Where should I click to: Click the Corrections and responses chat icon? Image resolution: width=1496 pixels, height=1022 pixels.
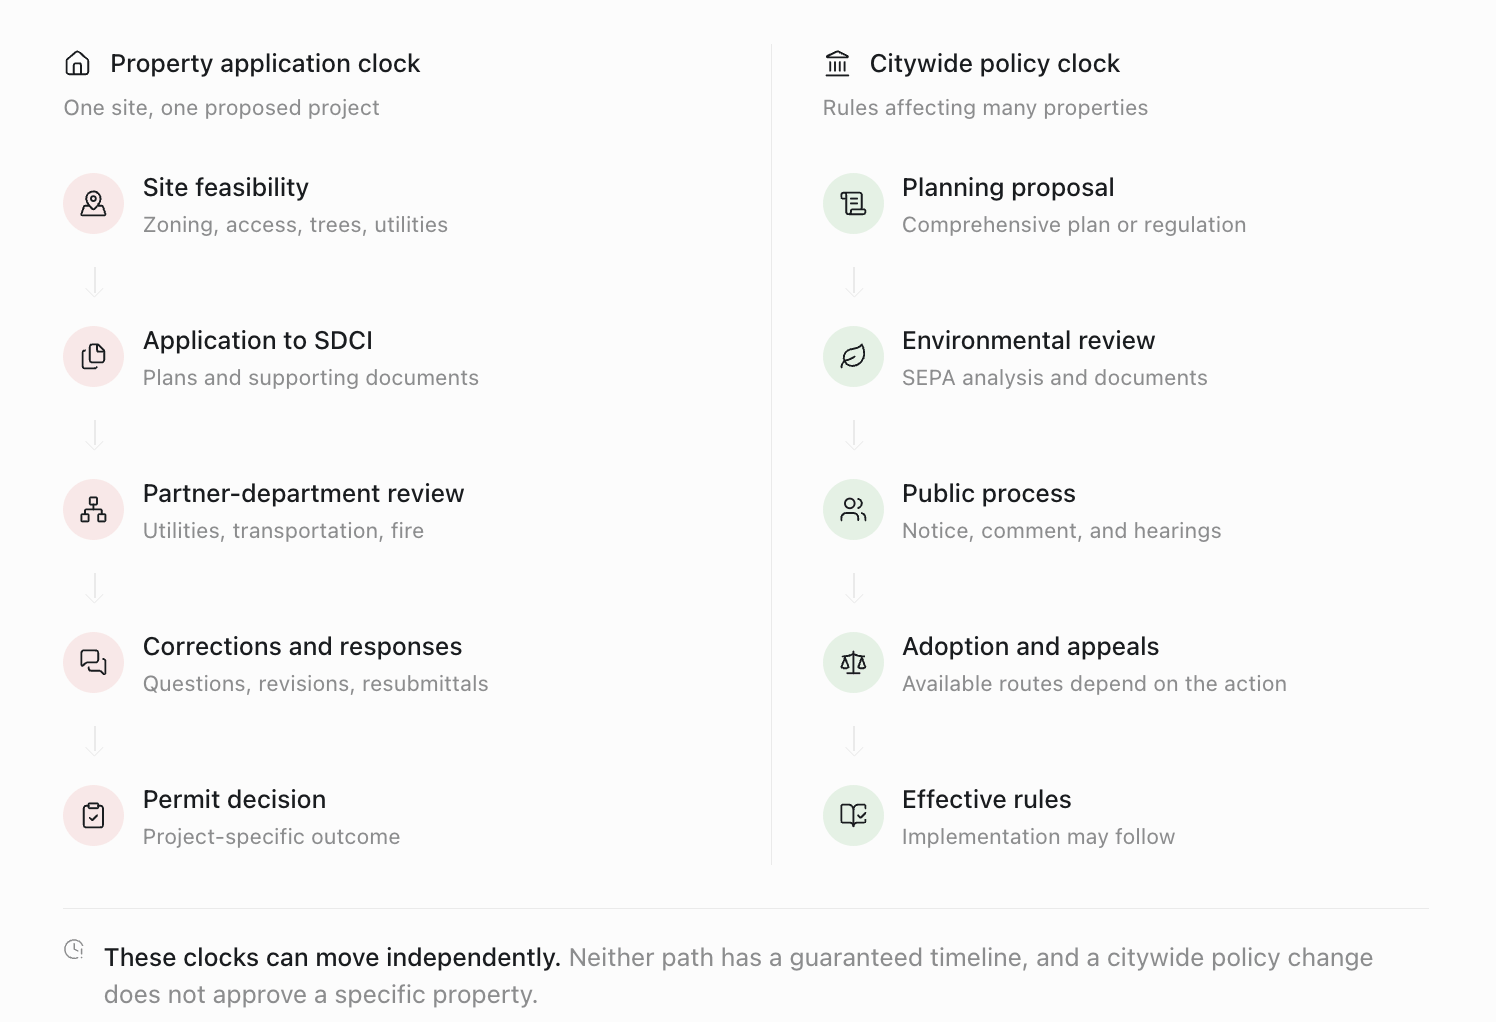(x=93, y=663)
